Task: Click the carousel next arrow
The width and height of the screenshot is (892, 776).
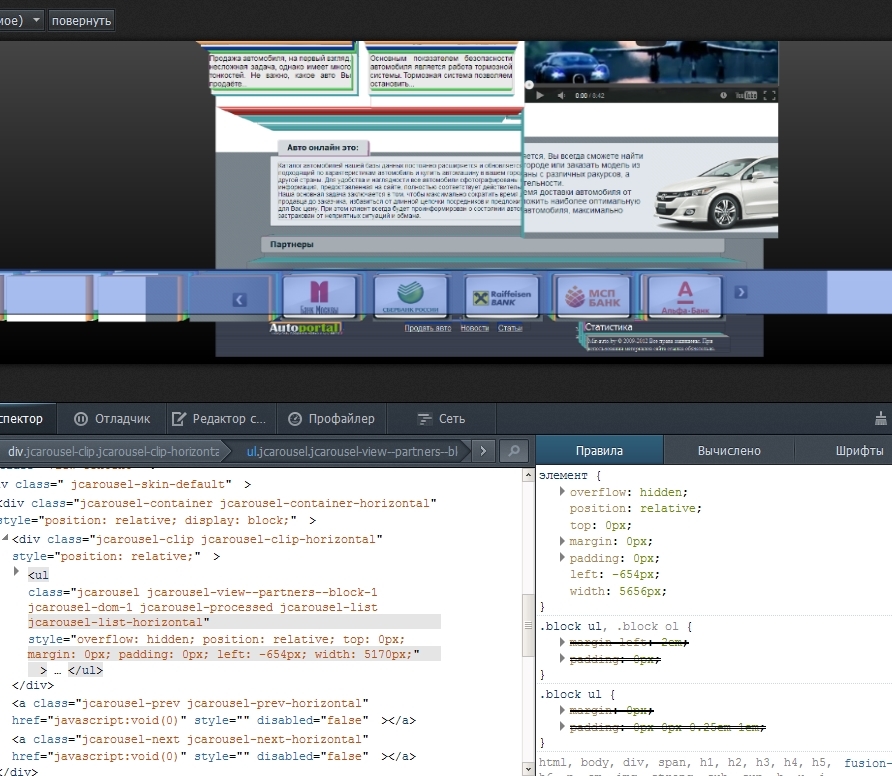Action: click(740, 293)
